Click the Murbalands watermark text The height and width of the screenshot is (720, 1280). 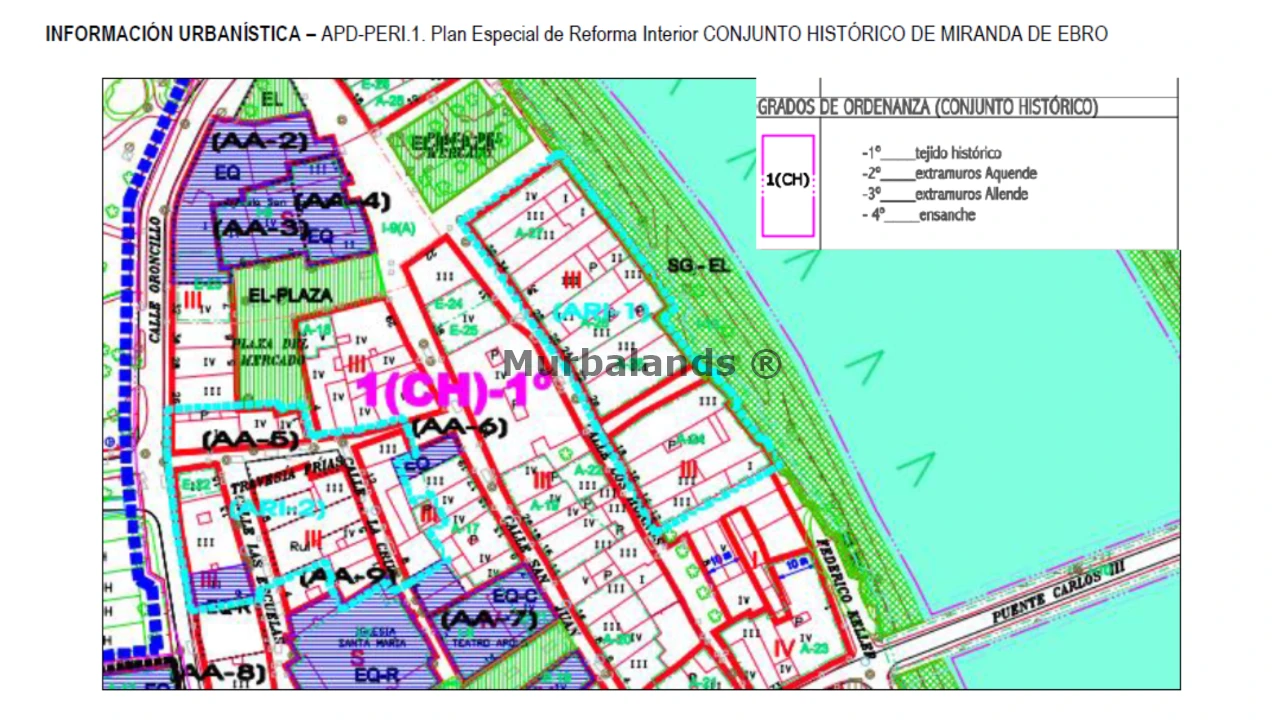point(641,363)
